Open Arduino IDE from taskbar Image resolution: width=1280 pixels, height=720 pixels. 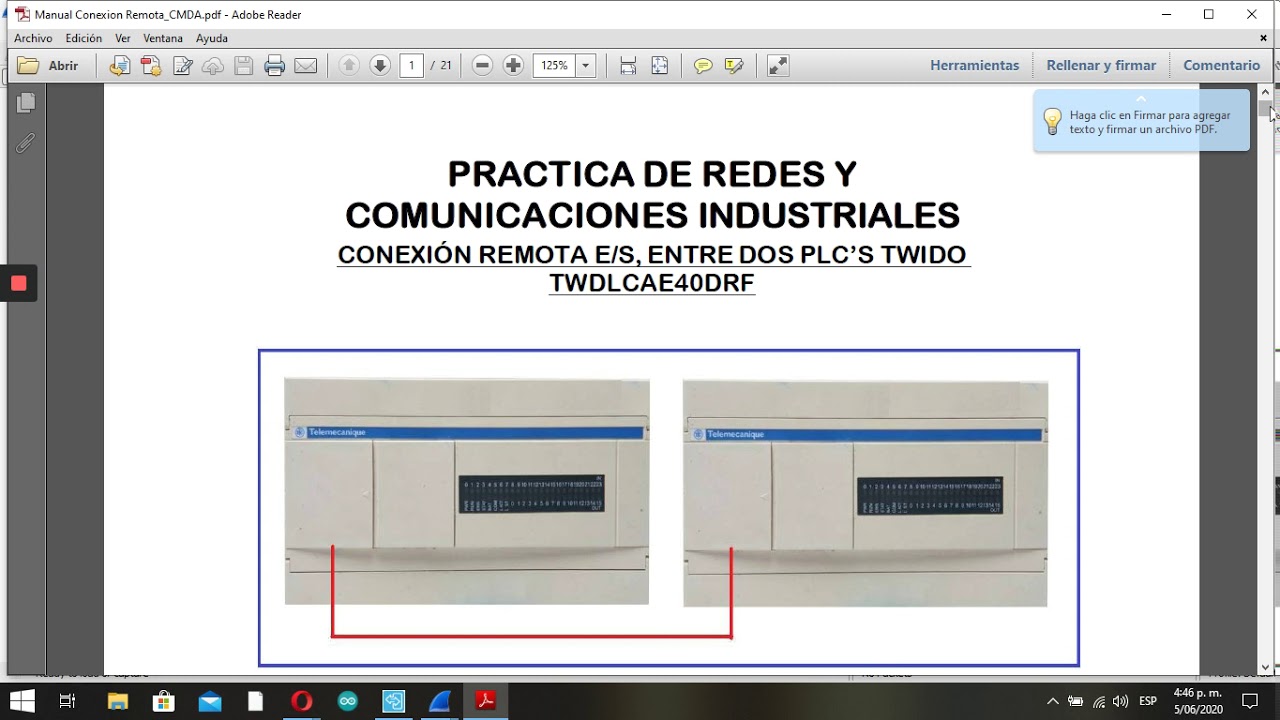348,701
